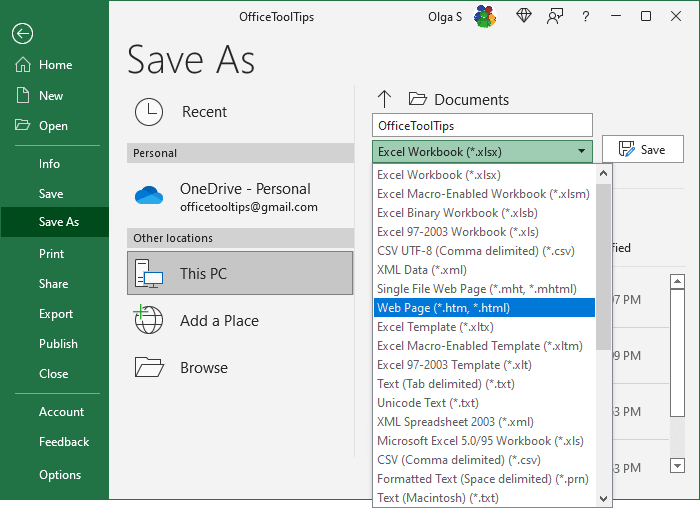Click the This PC computer icon
Viewport: 700px width, 508px height.
click(149, 273)
